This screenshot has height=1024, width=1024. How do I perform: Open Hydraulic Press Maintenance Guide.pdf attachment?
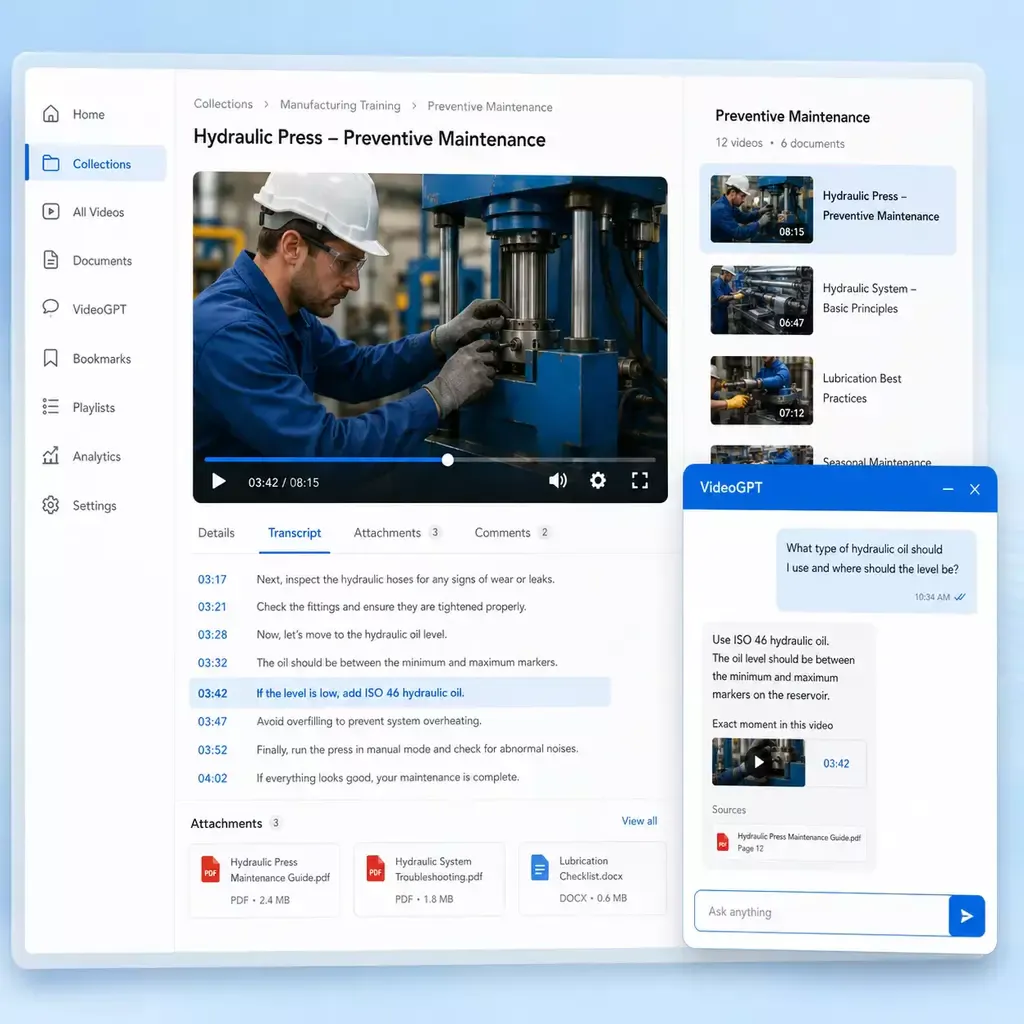(264, 880)
